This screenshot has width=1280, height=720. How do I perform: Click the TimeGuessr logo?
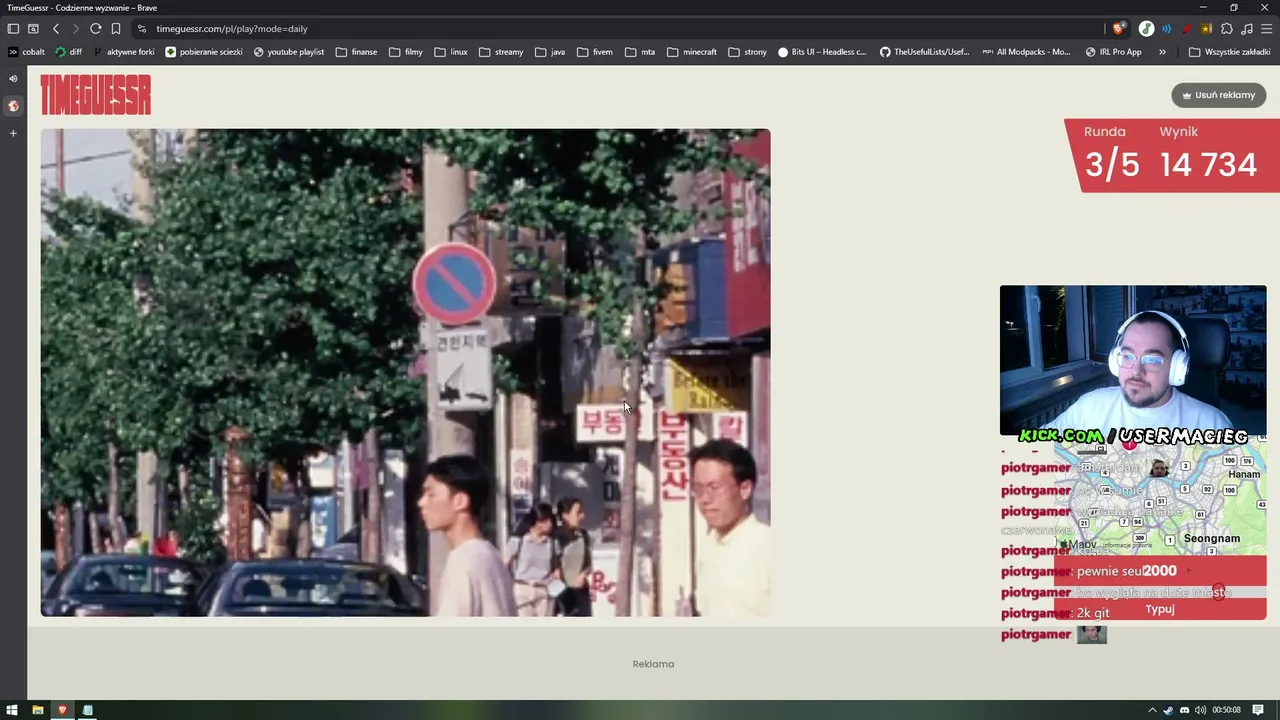coord(96,95)
